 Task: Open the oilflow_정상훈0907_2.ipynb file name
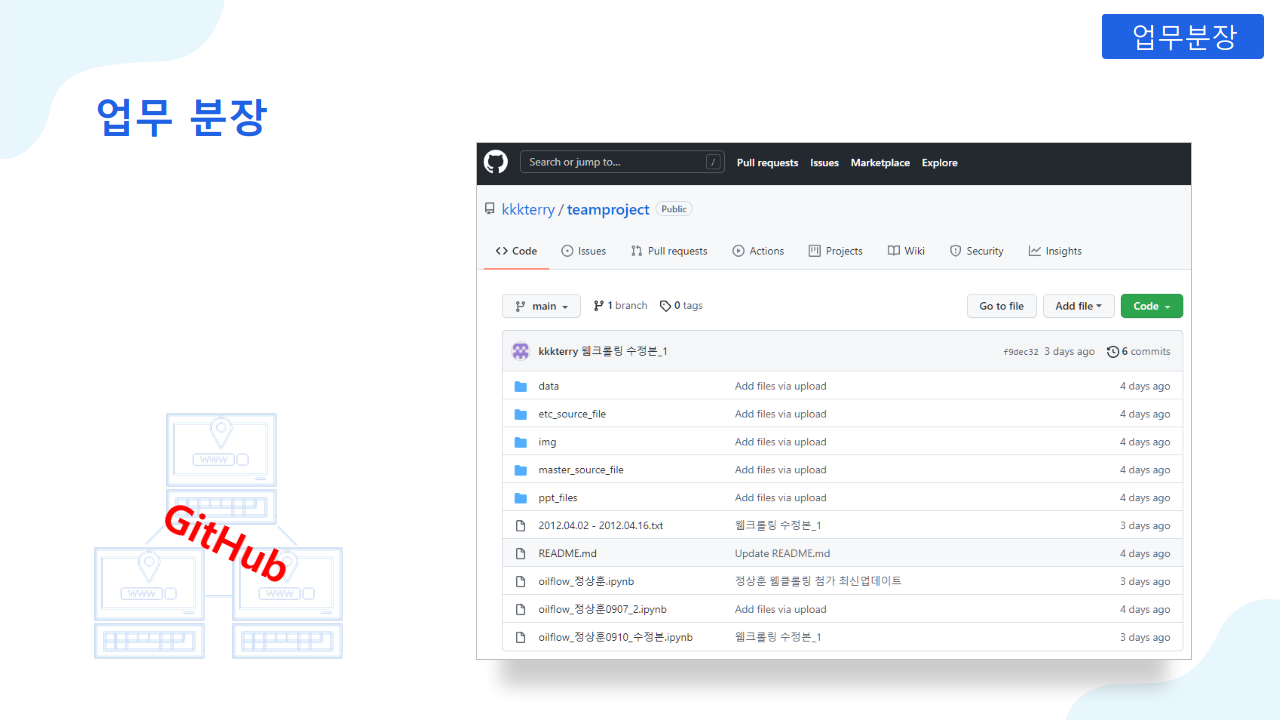point(602,609)
